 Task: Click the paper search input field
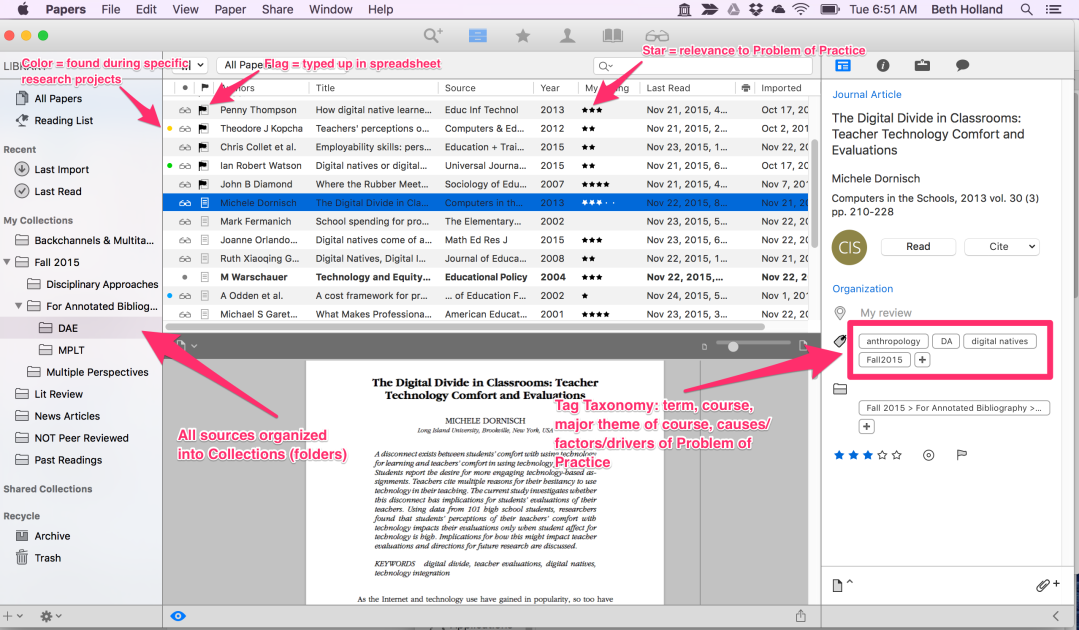click(703, 66)
